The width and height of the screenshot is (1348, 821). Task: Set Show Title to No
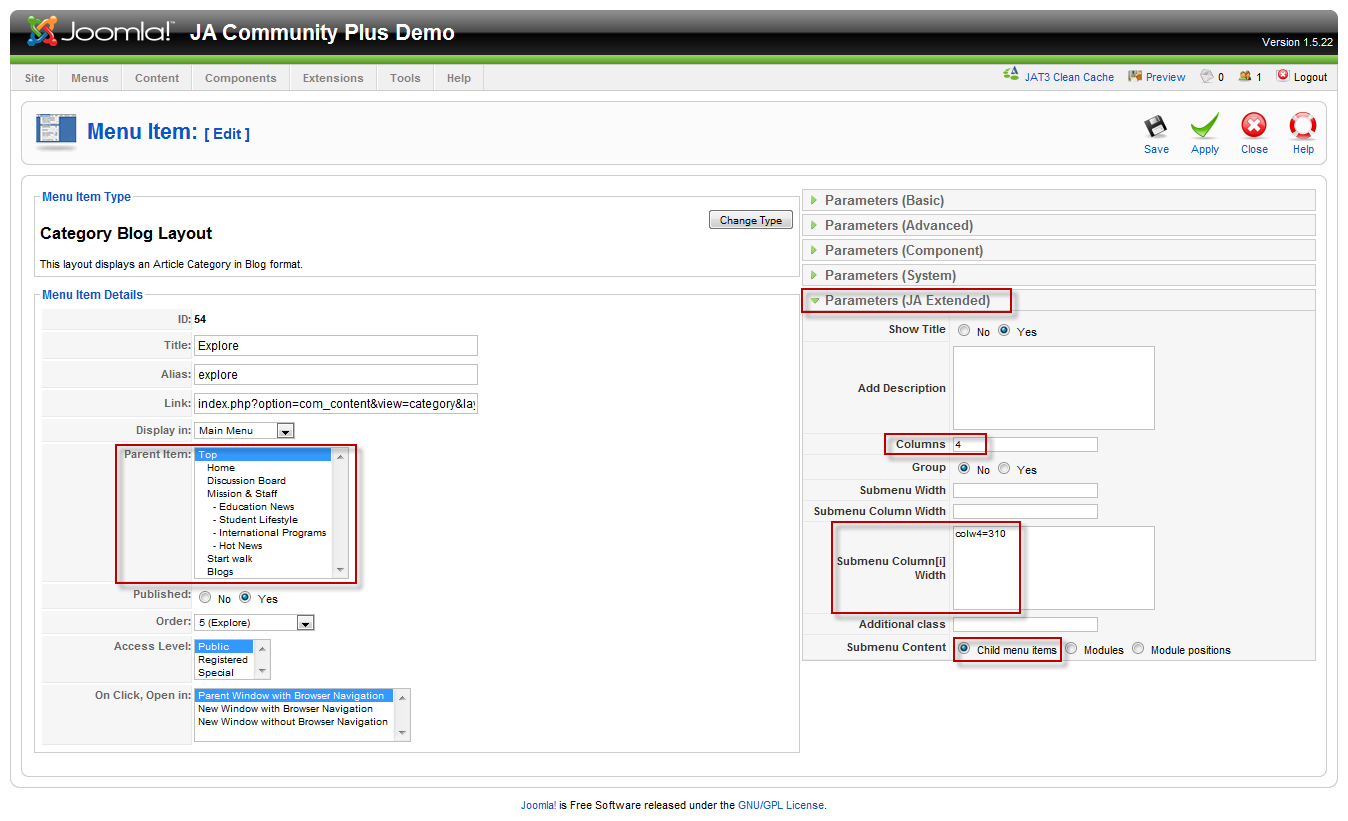[x=964, y=330]
